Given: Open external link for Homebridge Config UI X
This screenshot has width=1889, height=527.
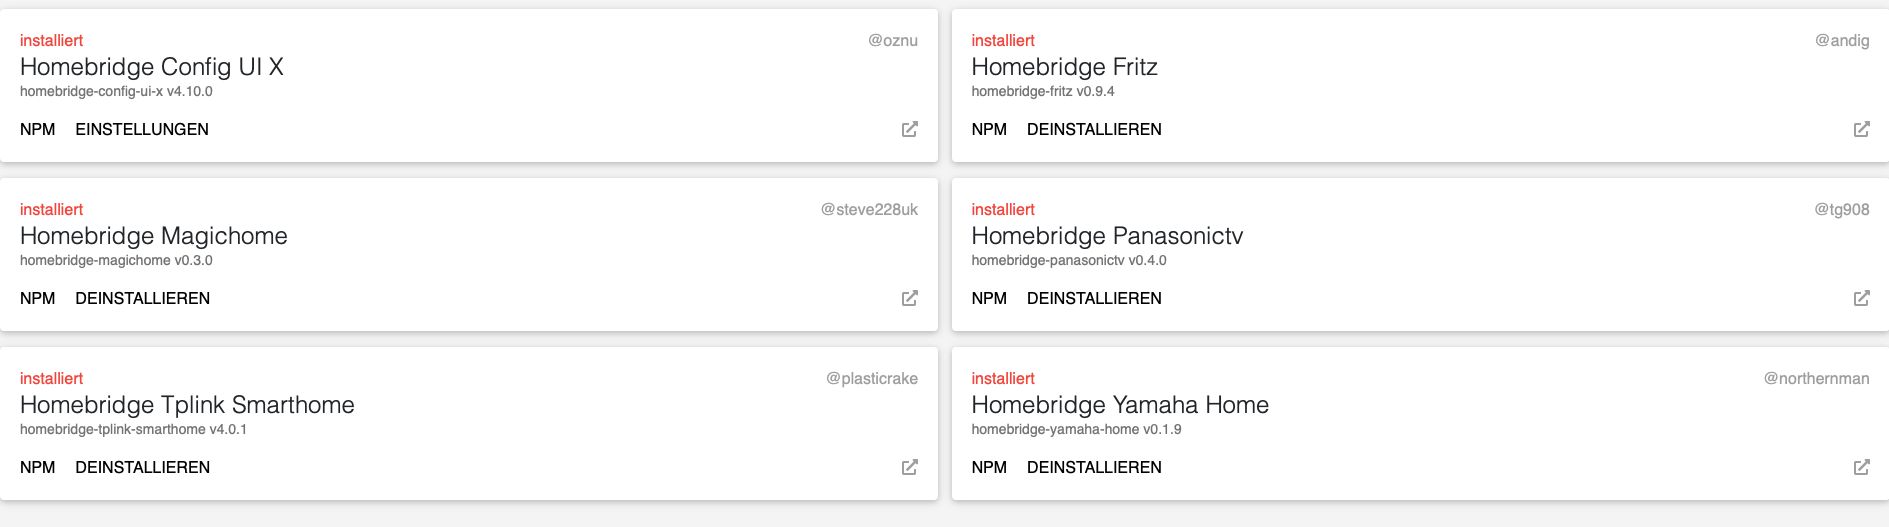Looking at the screenshot, I should click(x=910, y=129).
